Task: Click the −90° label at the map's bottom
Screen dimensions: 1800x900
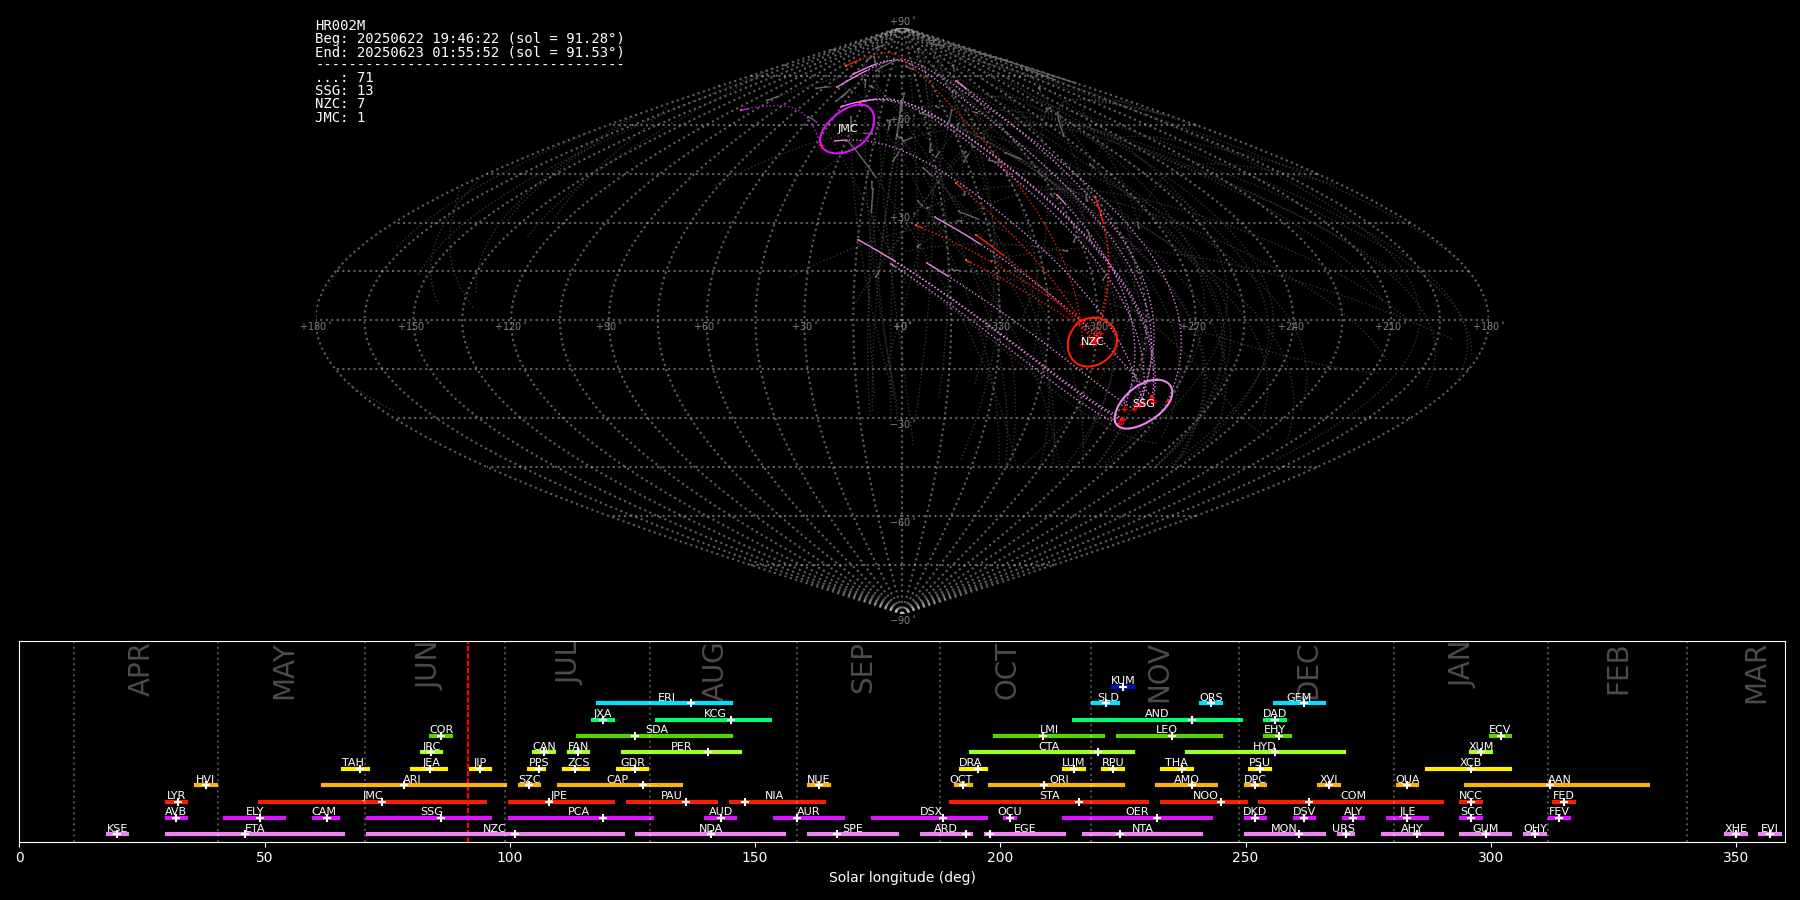Action: click(x=902, y=620)
